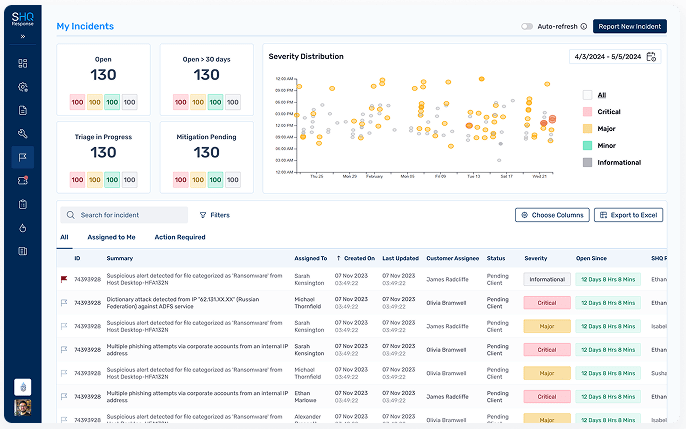Switch to the Assigned to Me tab
686x429 pixels.
(x=111, y=237)
